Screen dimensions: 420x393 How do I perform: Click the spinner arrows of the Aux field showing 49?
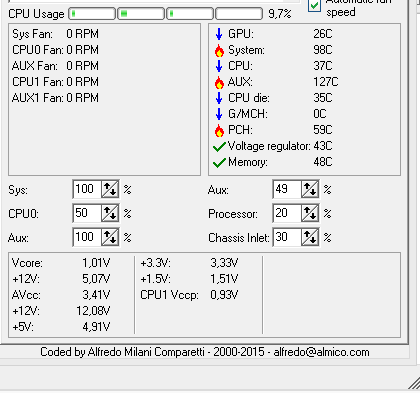click(310, 189)
